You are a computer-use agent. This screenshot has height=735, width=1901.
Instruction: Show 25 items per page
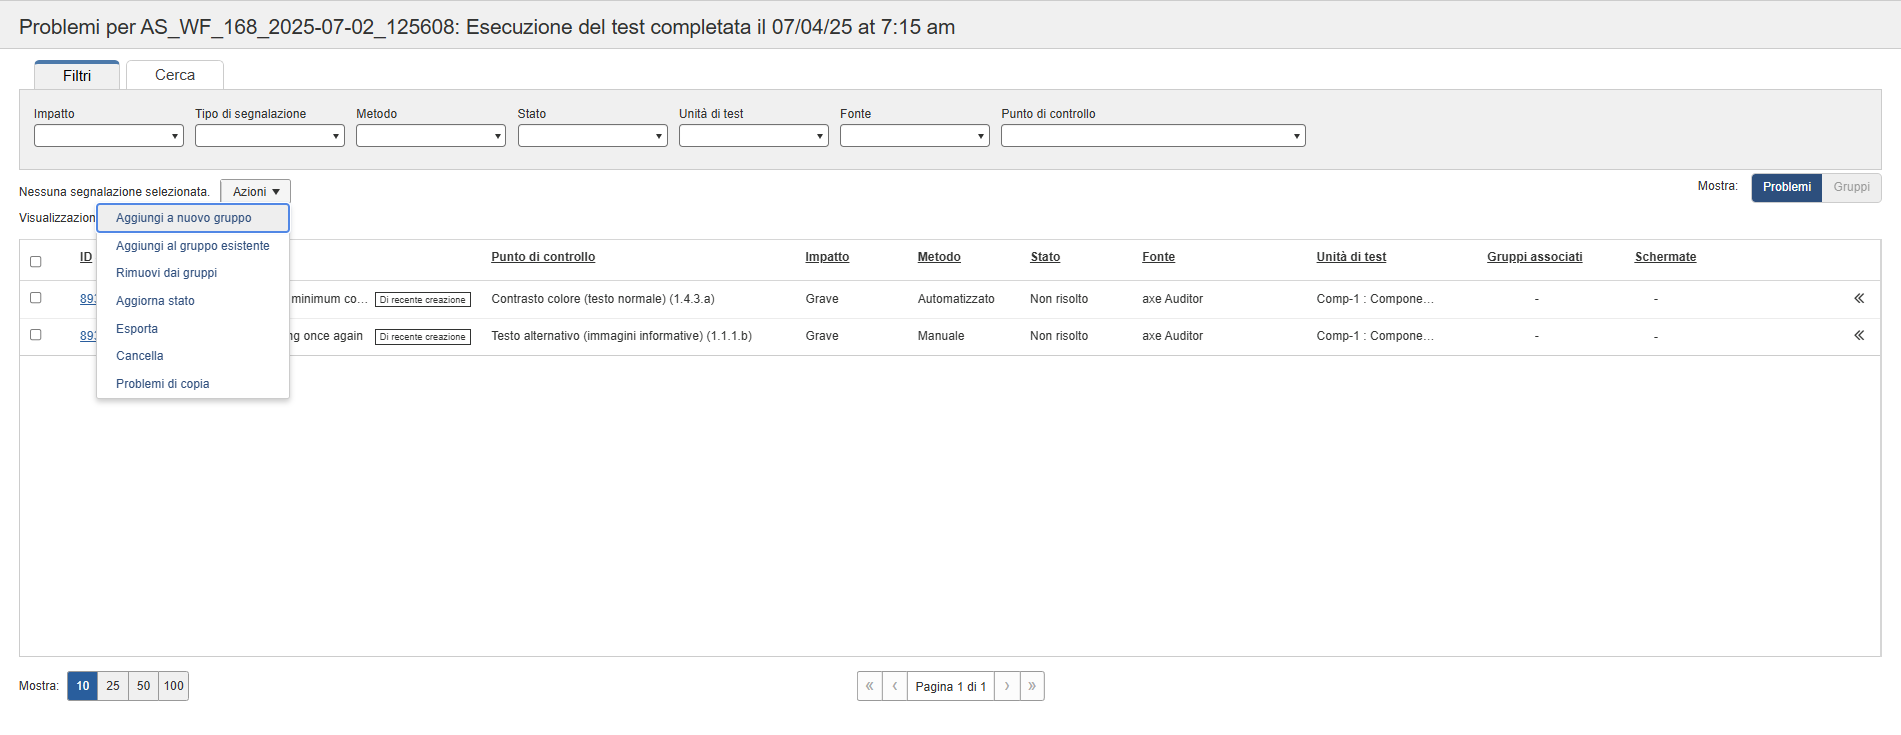(x=113, y=686)
